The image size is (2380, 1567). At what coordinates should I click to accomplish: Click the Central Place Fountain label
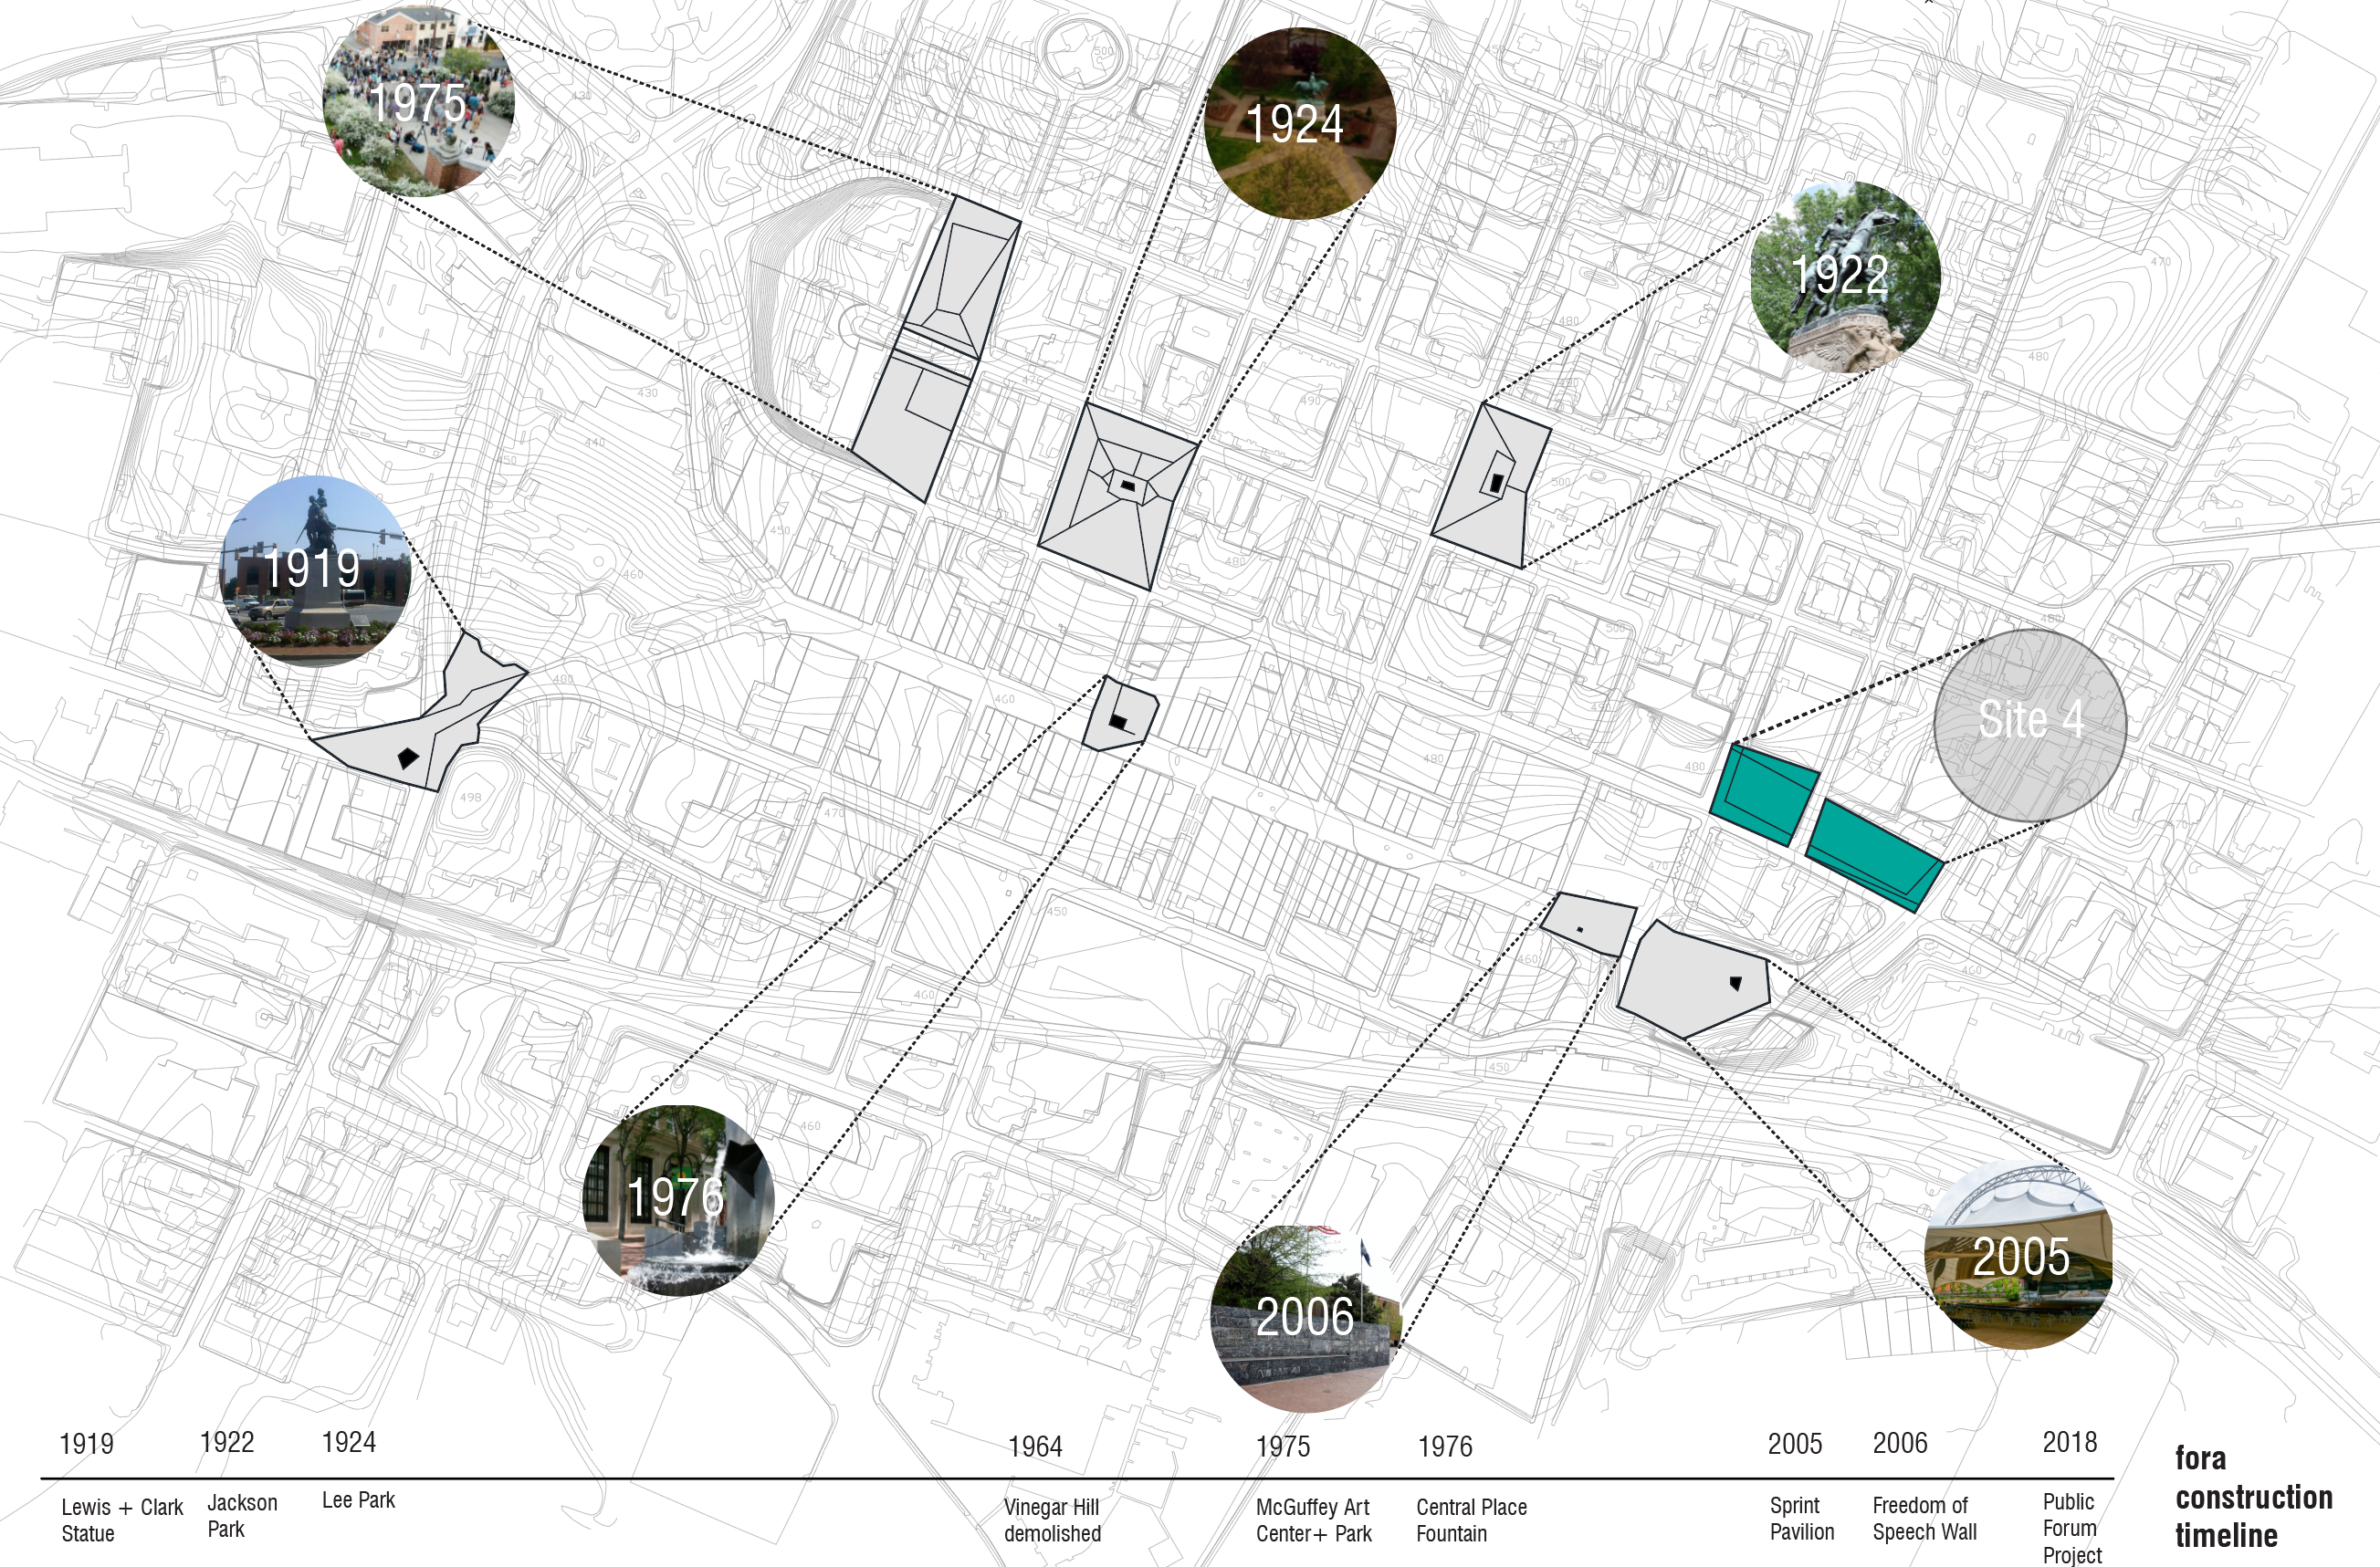(x=1470, y=1520)
